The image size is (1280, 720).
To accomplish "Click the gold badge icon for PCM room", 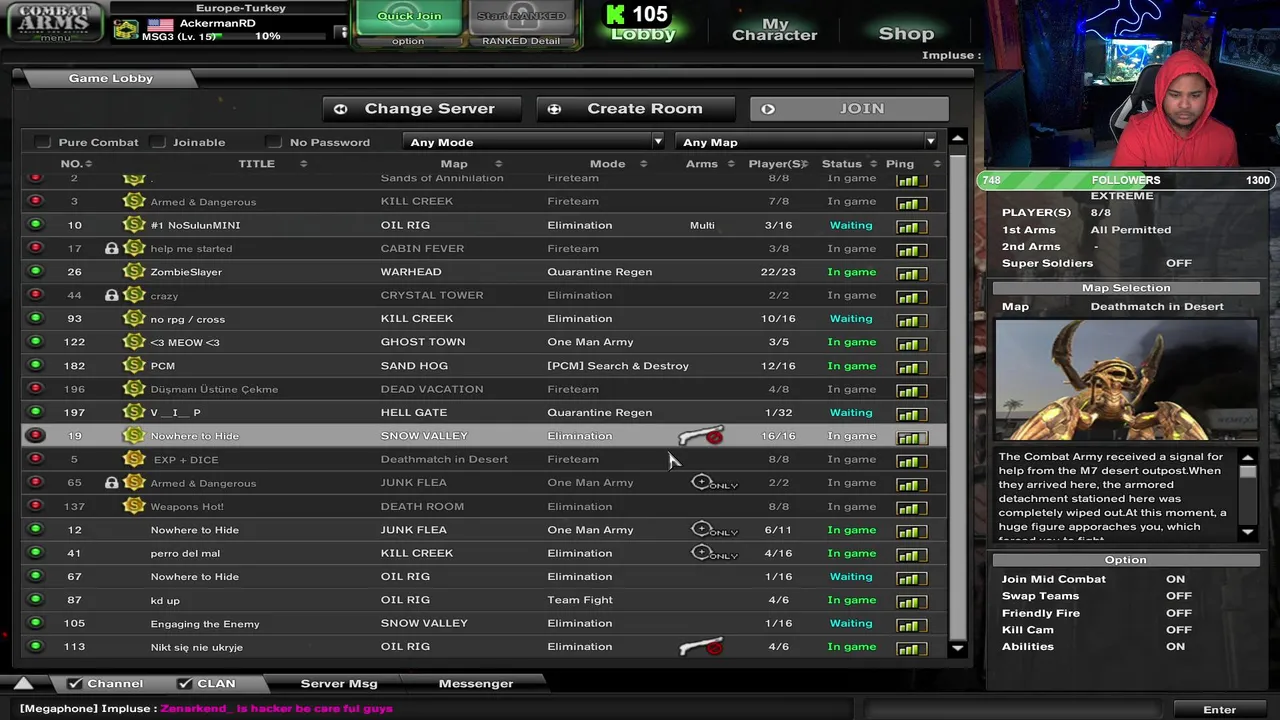I will [134, 365].
